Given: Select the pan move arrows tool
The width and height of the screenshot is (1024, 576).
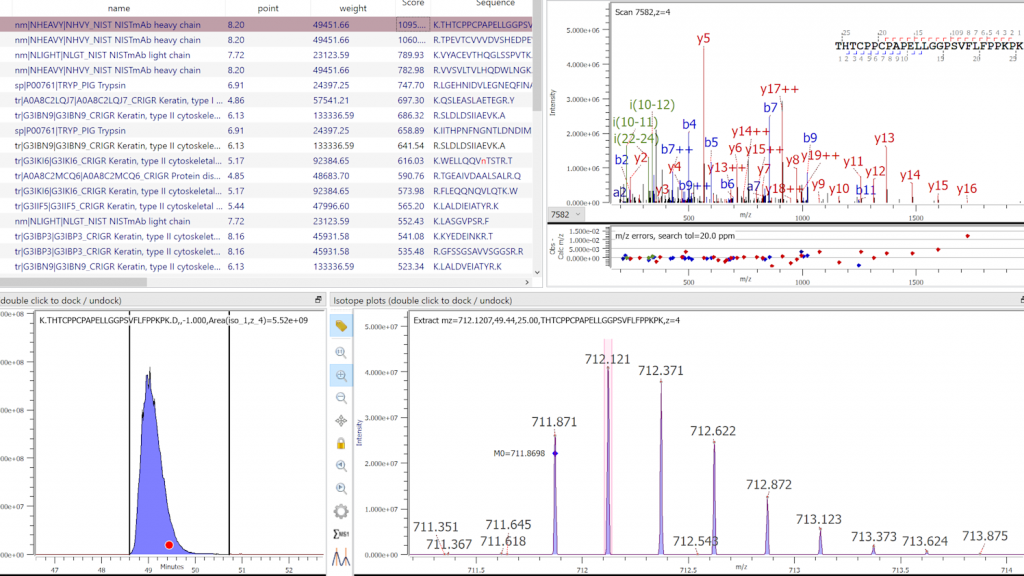Looking at the screenshot, I should tap(341, 421).
